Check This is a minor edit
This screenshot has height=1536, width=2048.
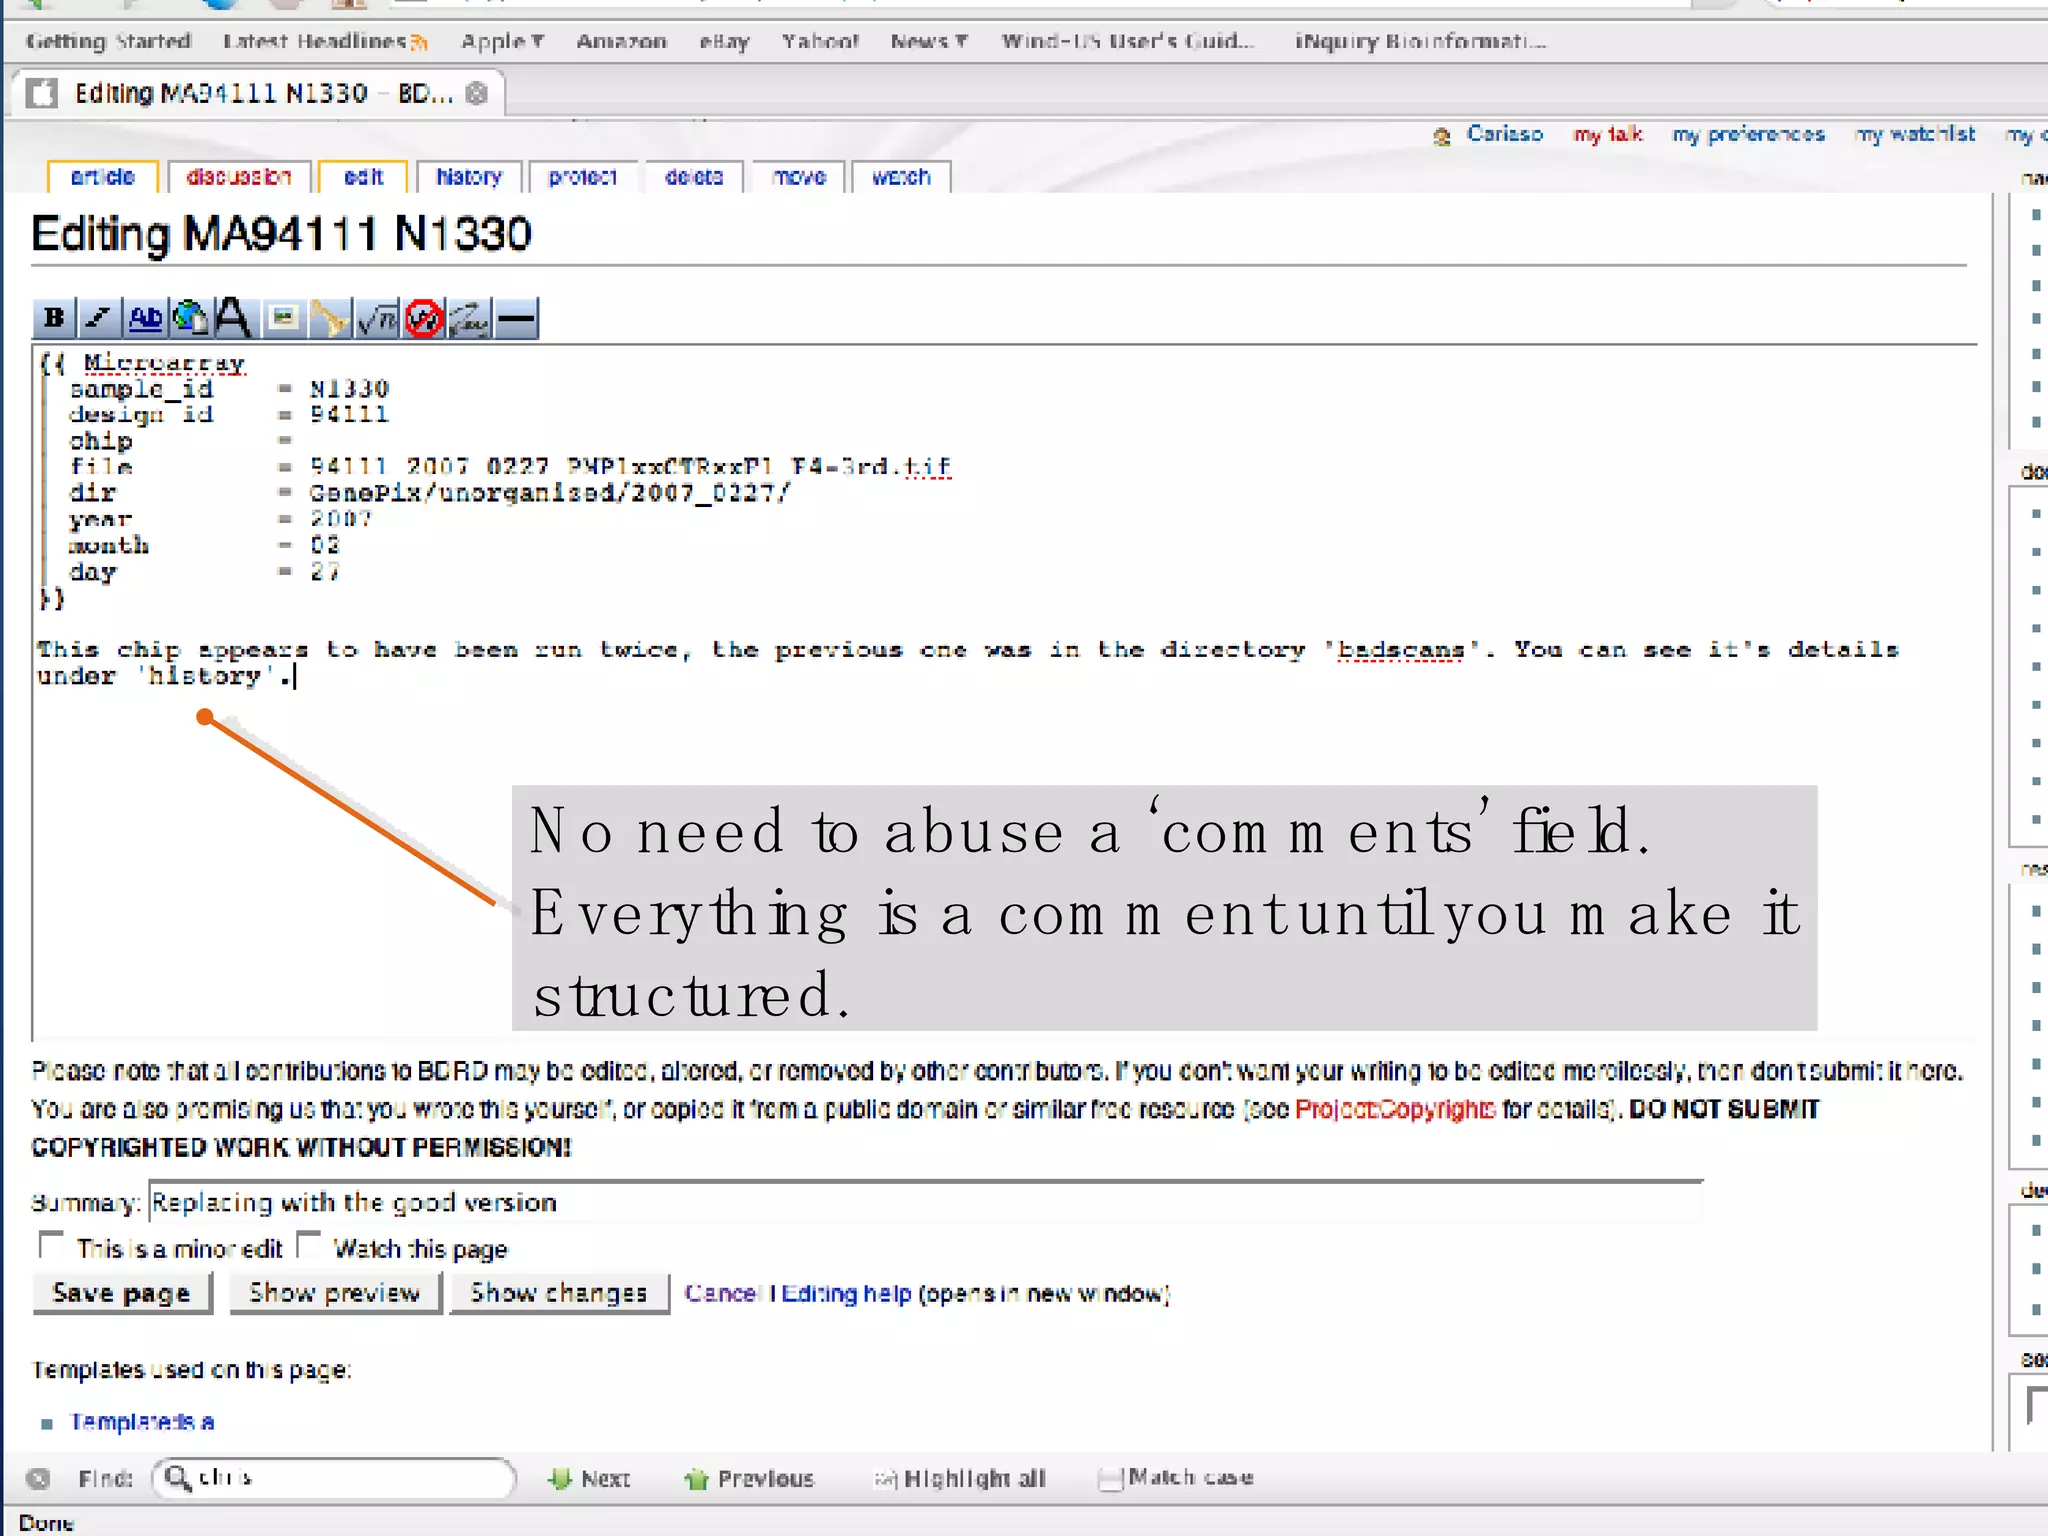point(51,1245)
